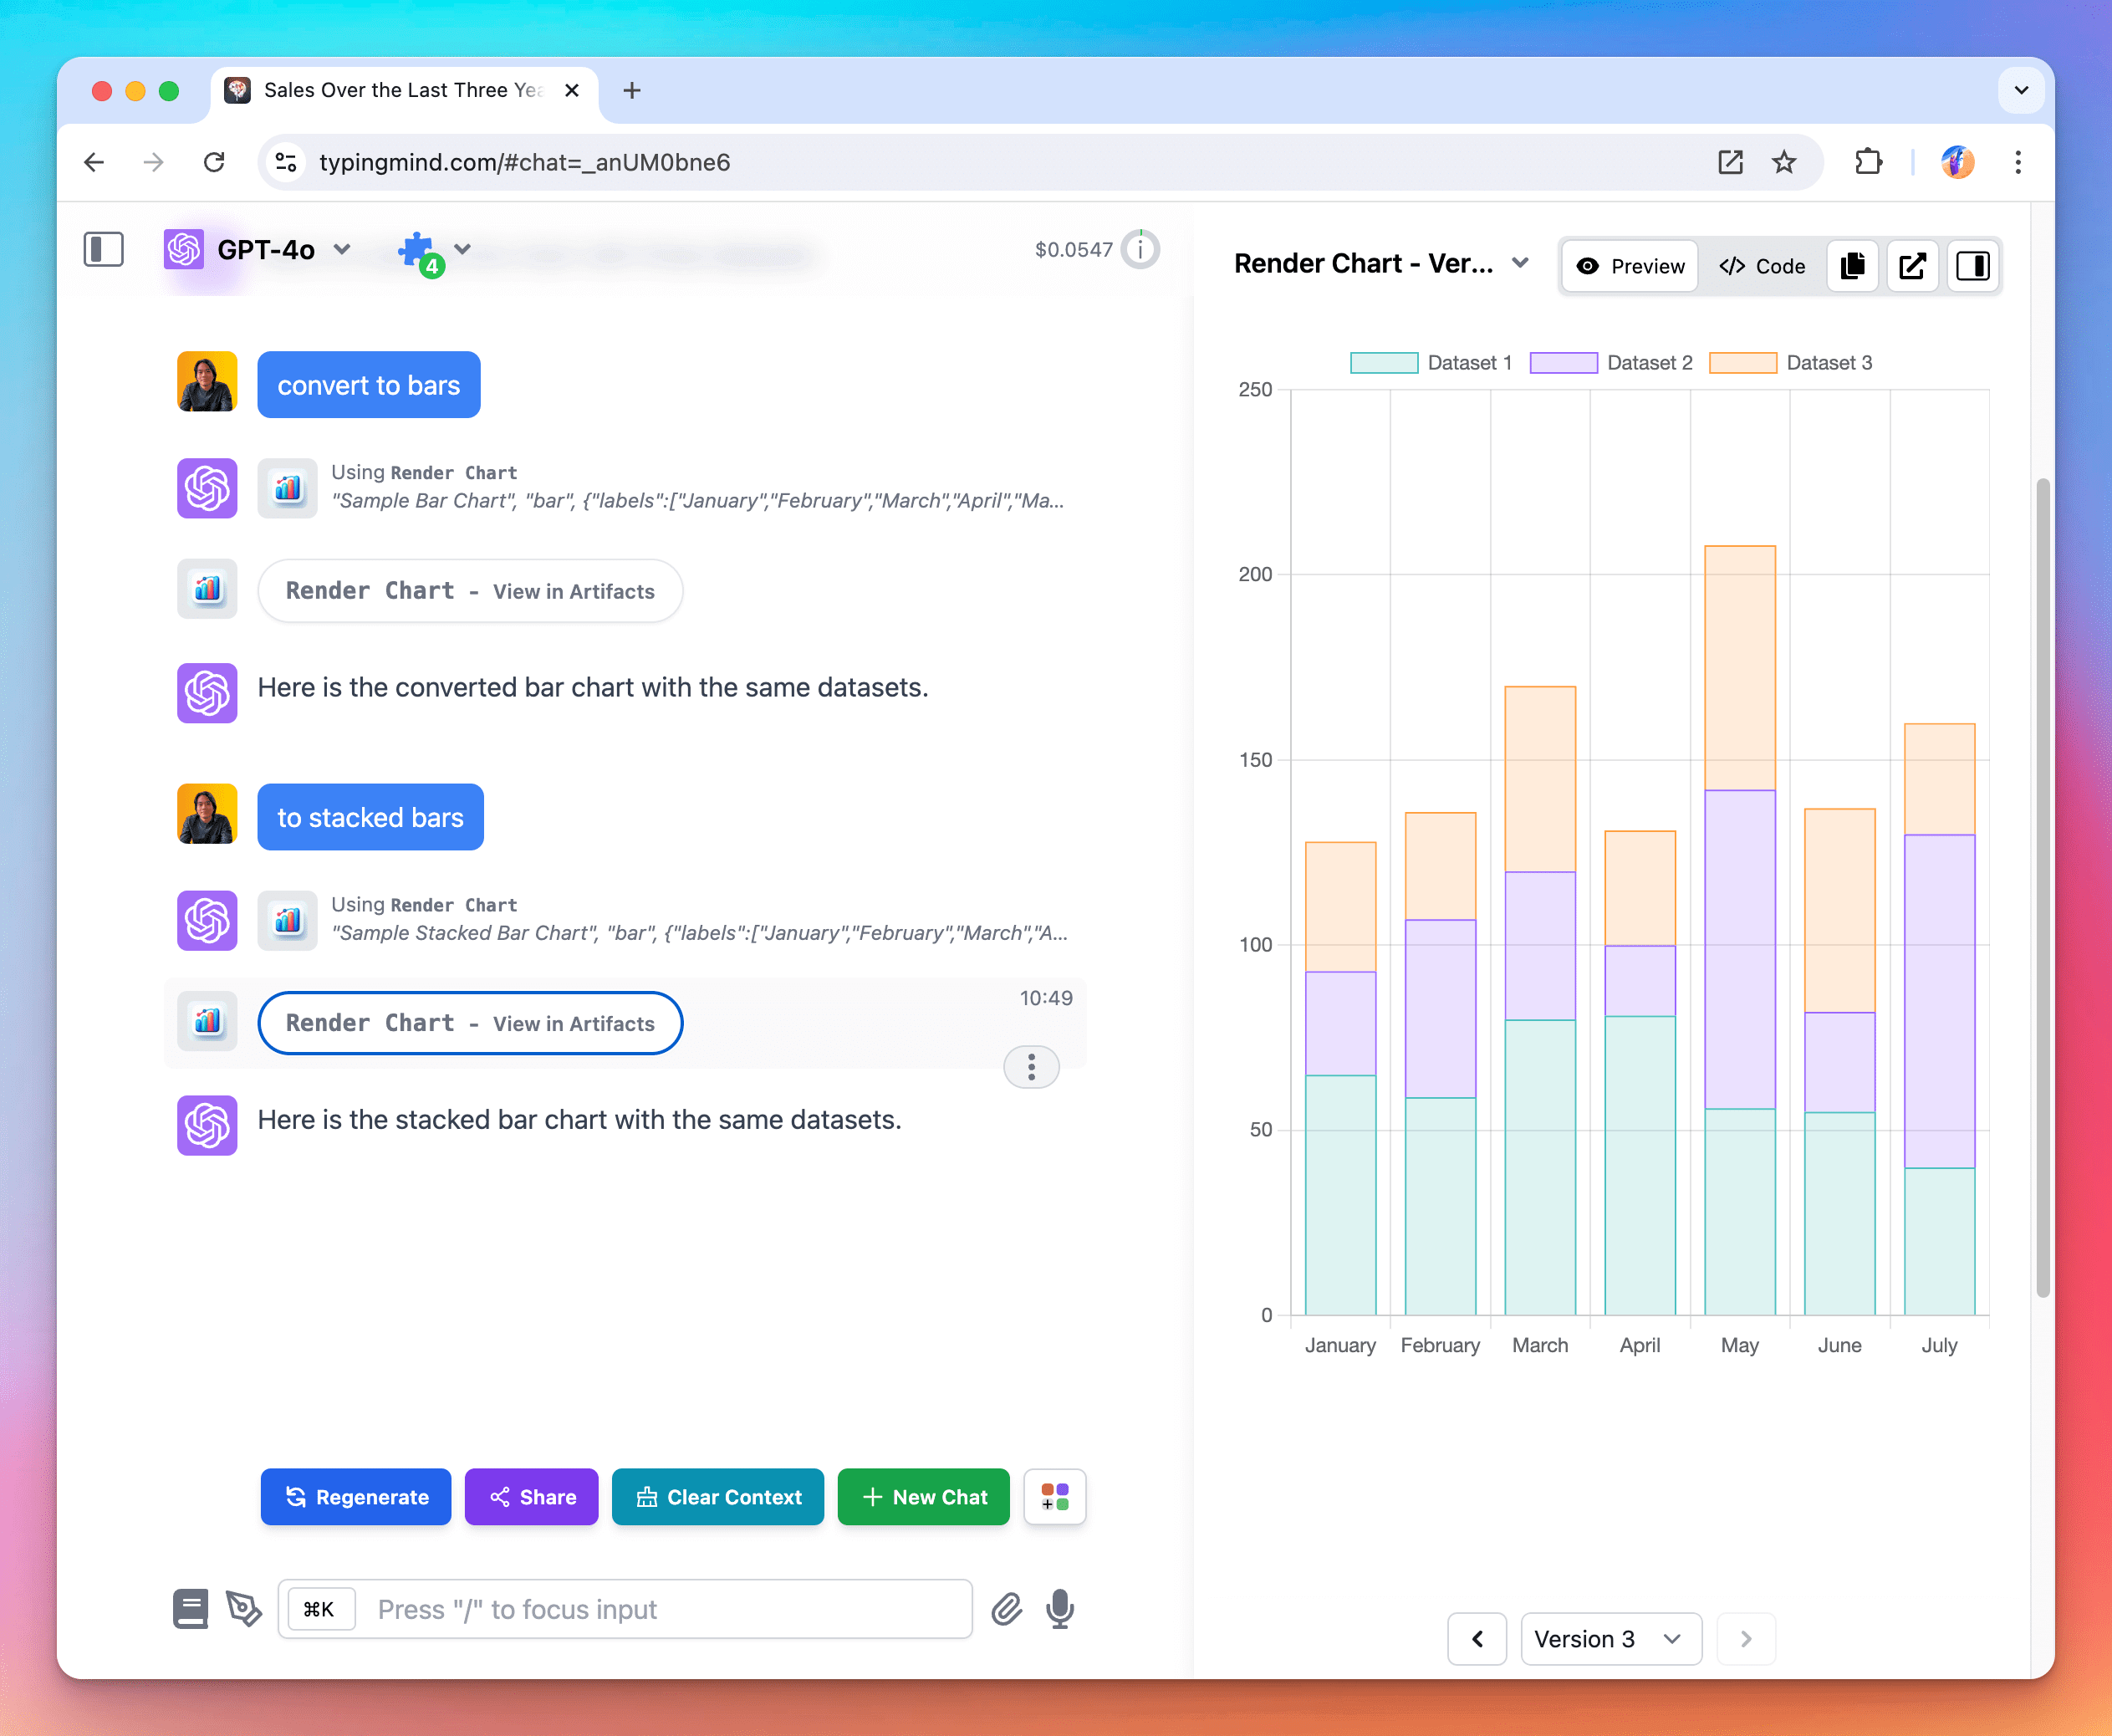2112x1736 pixels.
Task: Start voice input with microphone icon
Action: point(1060,1609)
